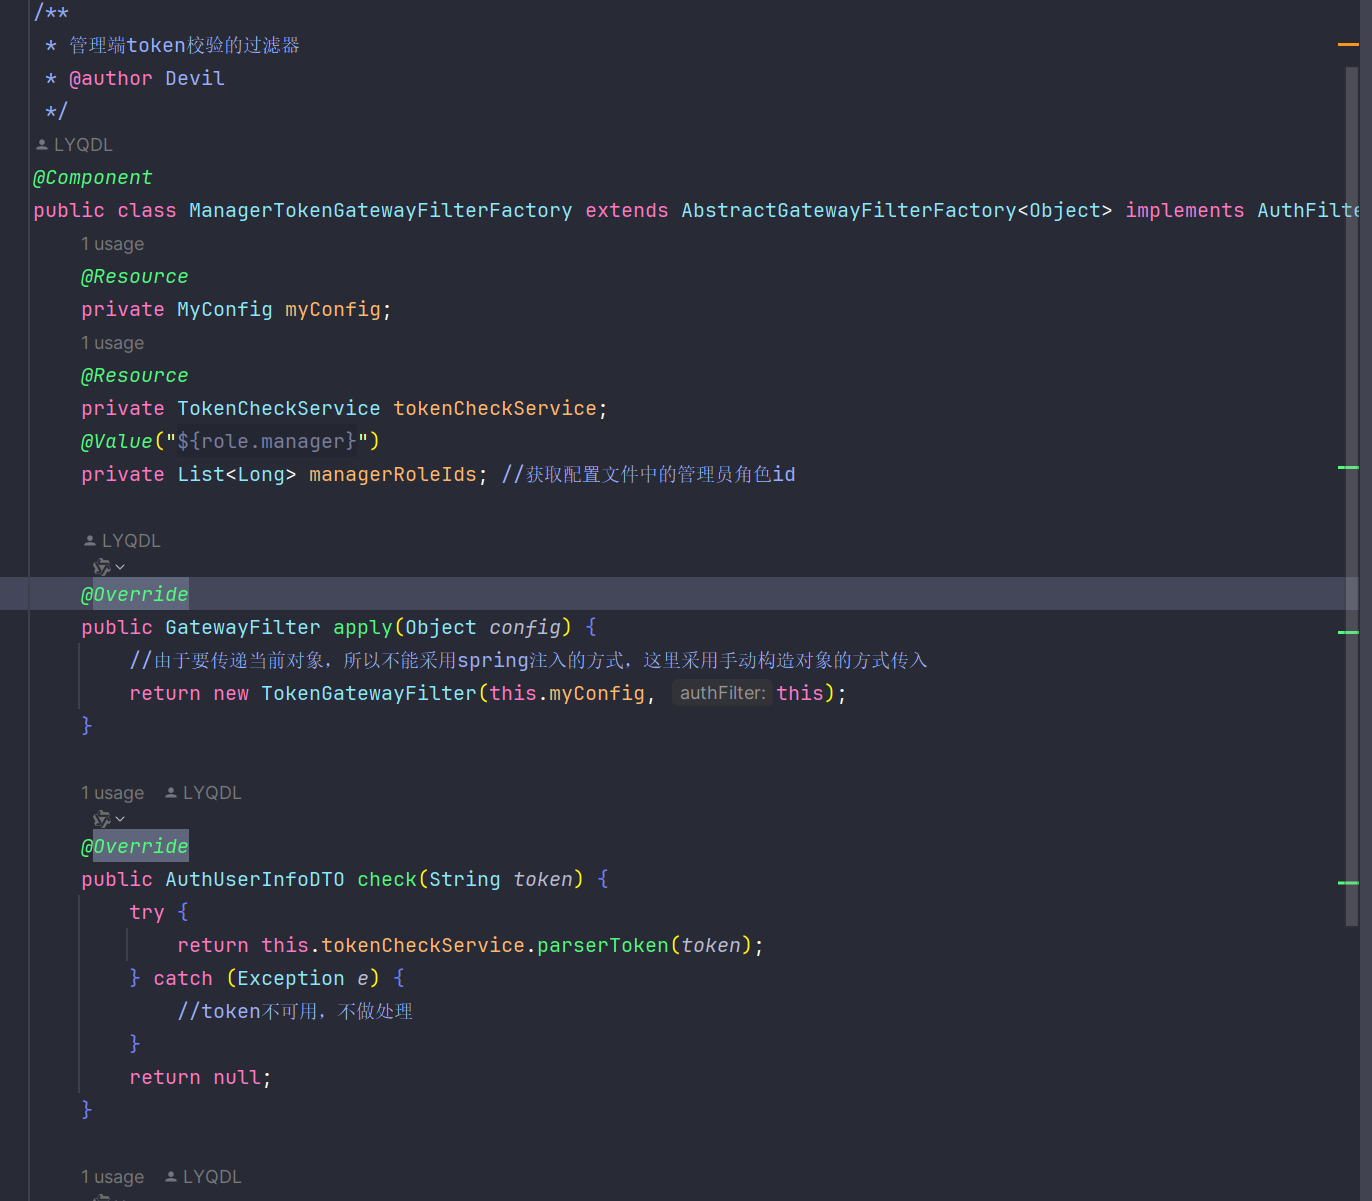The image size is (1372, 1201).
Task: Click the apply method name
Action: (363, 628)
